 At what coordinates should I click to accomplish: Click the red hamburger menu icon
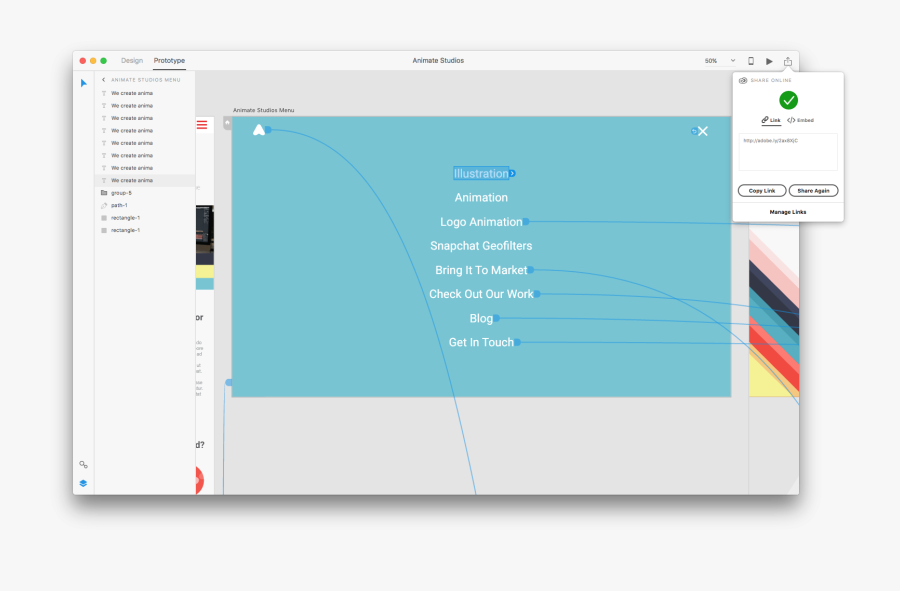coord(202,125)
